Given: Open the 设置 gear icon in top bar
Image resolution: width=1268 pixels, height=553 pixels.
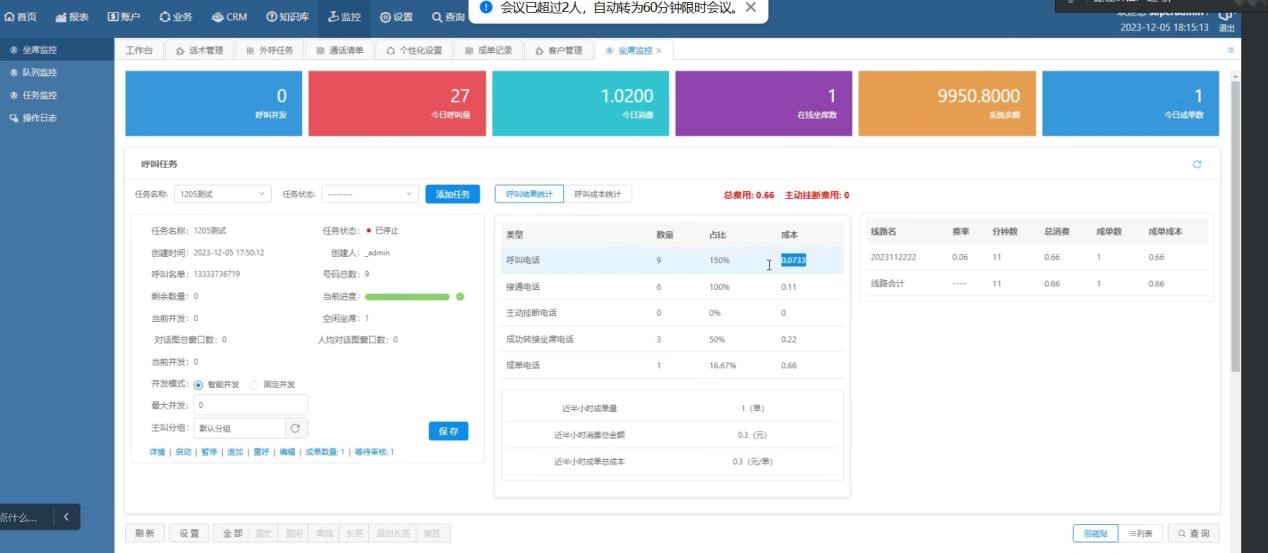Looking at the screenshot, I should click(x=386, y=17).
